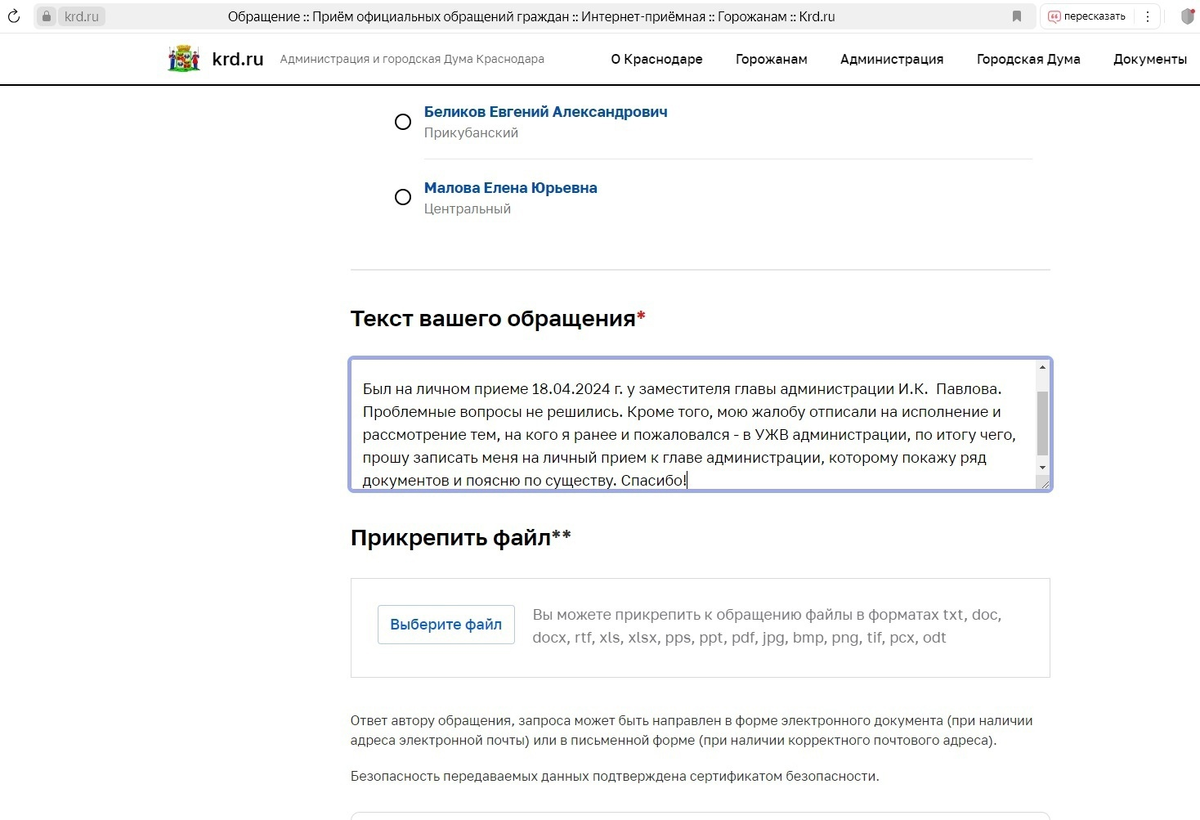Click the 'Прикрепить файл' heading
This screenshot has height=820, width=1200.
click(461, 538)
